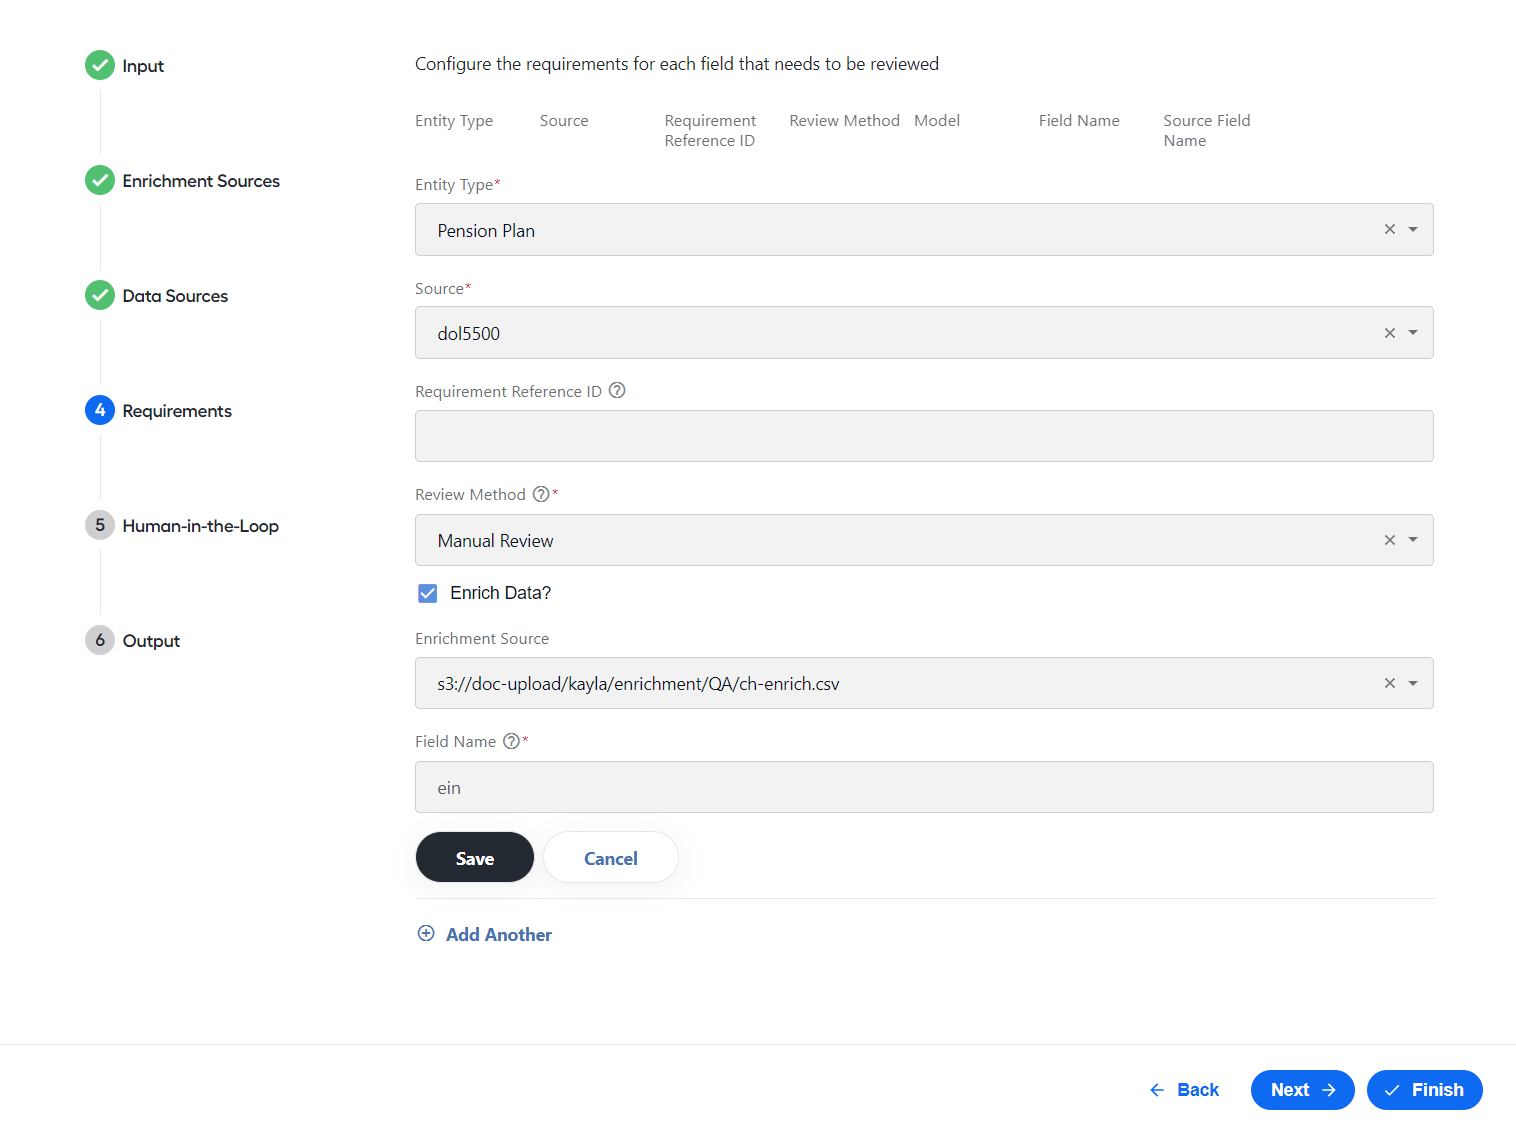Go to the Input step
Image resolution: width=1516 pixels, height=1130 pixels.
click(x=143, y=66)
